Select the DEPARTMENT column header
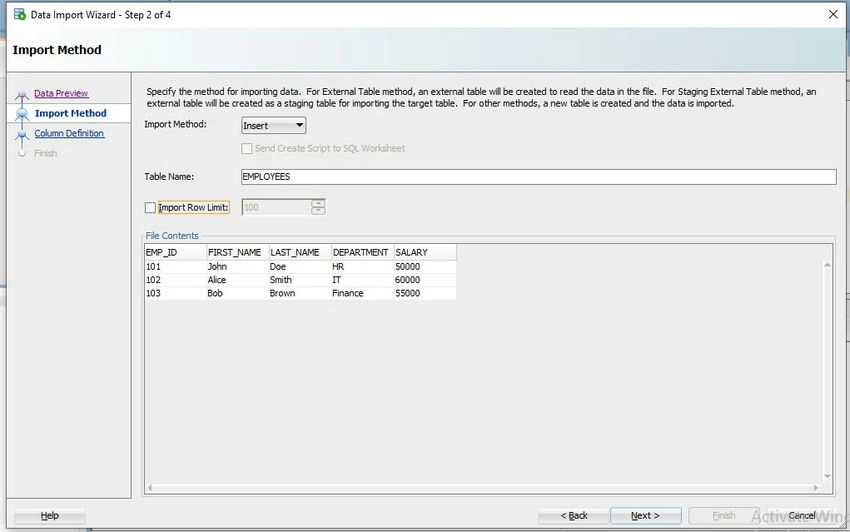The image size is (850, 532). click(363, 253)
